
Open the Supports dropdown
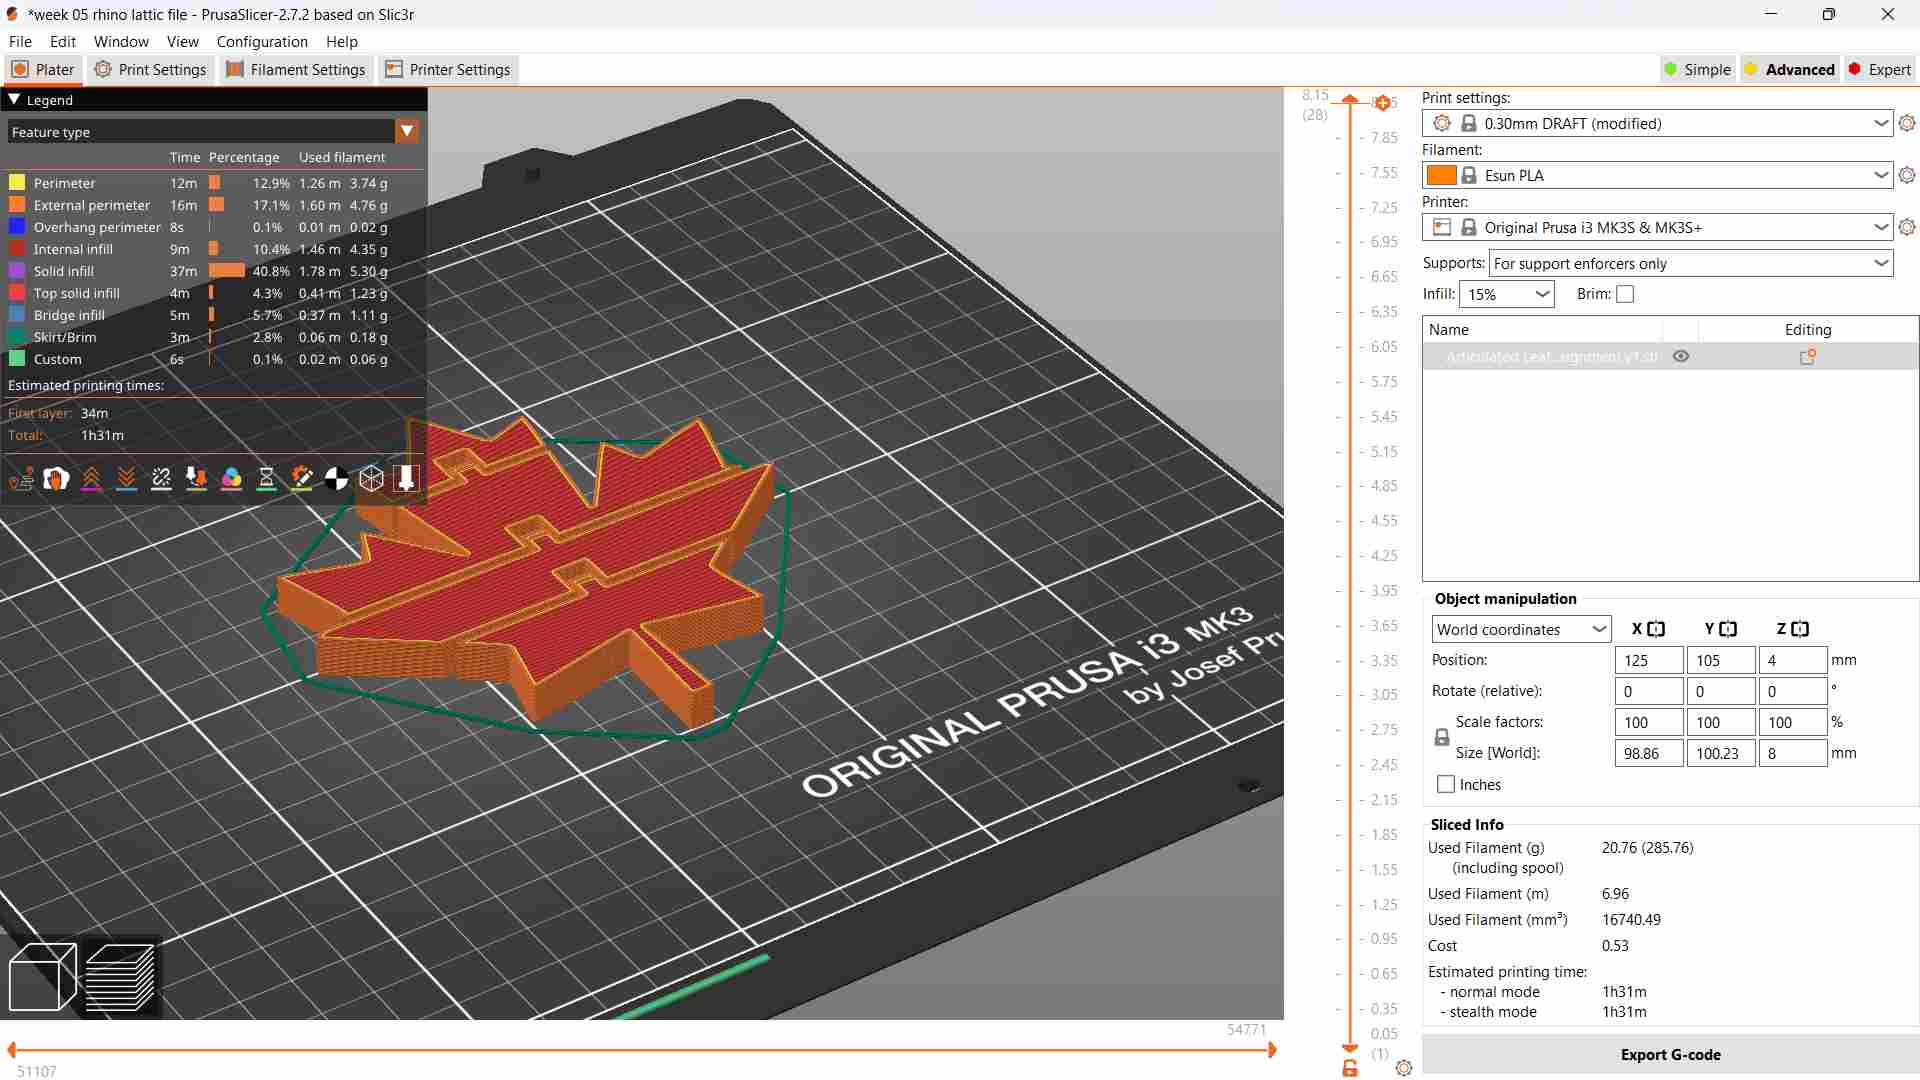click(1691, 264)
